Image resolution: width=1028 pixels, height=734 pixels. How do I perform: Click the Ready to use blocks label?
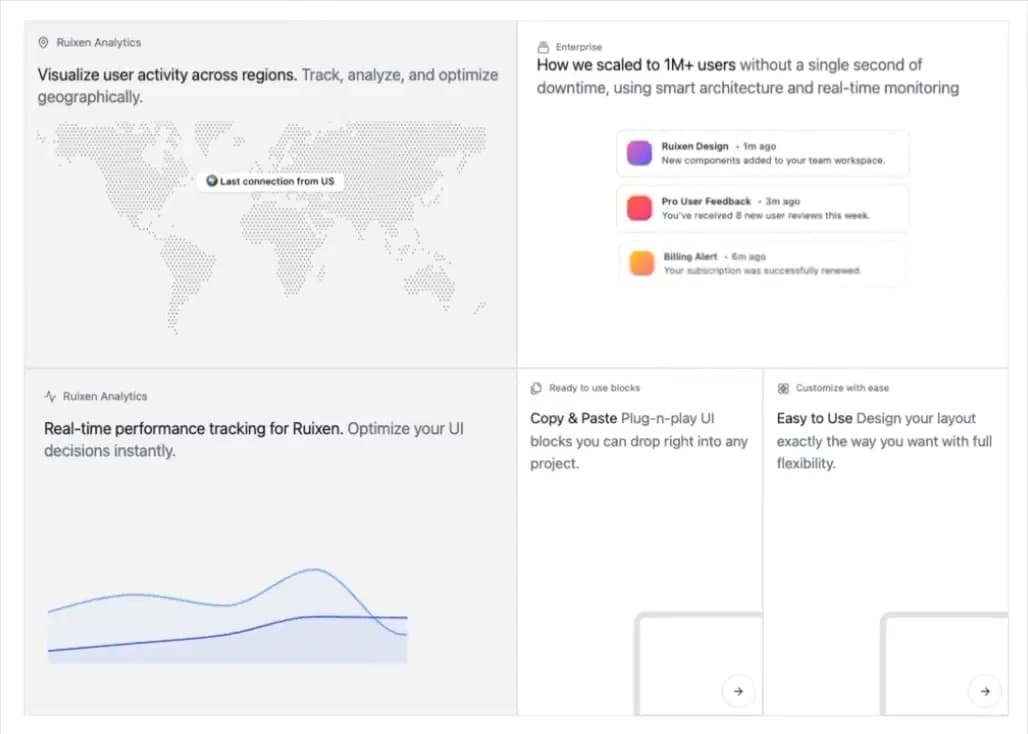(x=595, y=388)
